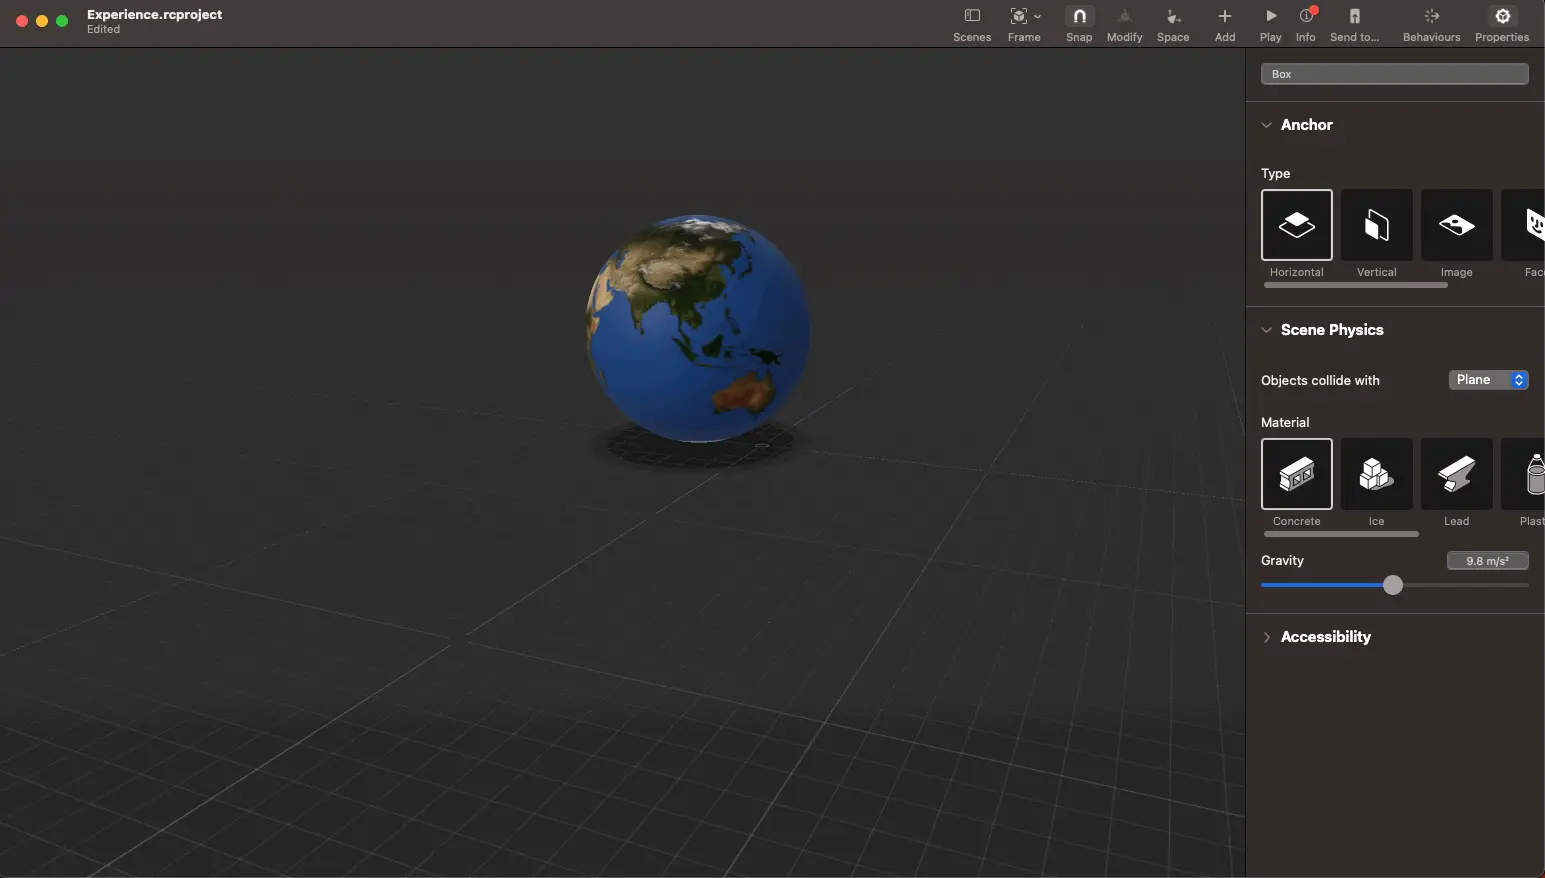Expand the Accessibility section

click(x=1267, y=637)
